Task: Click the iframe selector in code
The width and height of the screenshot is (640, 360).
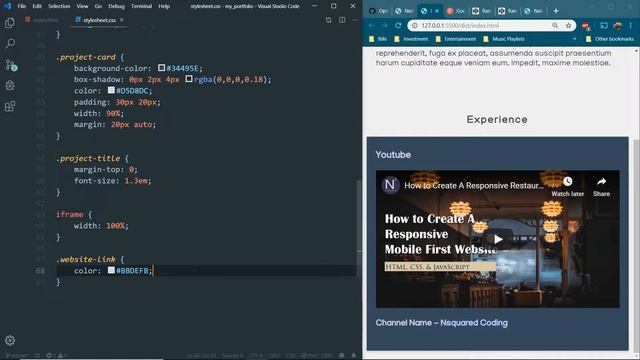Action: pos(69,214)
